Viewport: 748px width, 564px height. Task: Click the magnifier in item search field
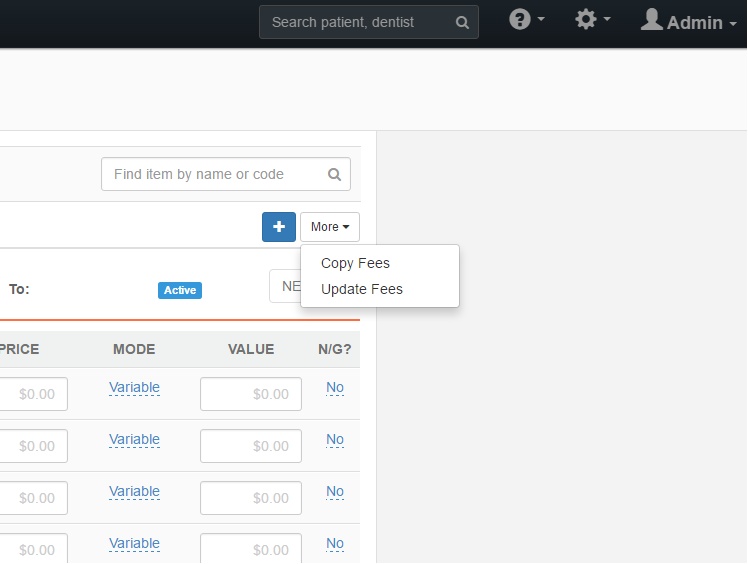[335, 174]
